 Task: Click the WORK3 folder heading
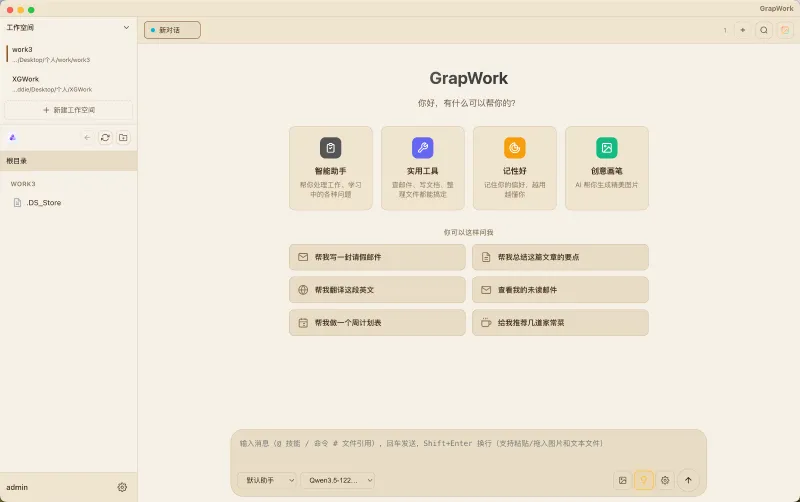23,184
